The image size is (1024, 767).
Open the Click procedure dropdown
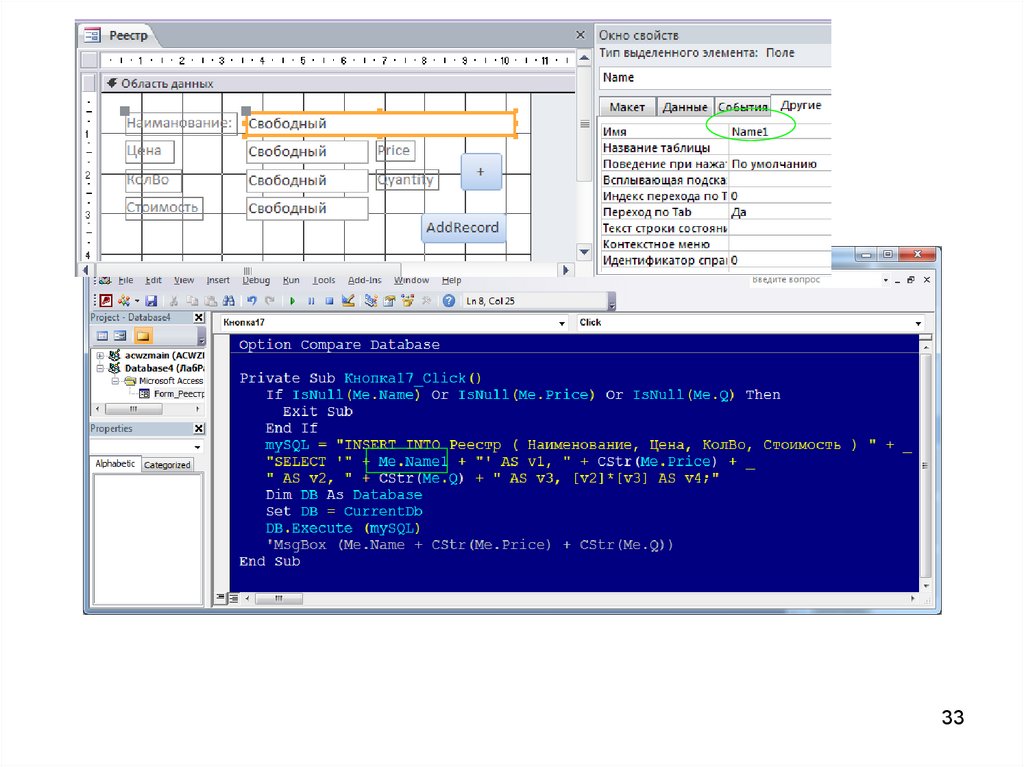[x=918, y=323]
